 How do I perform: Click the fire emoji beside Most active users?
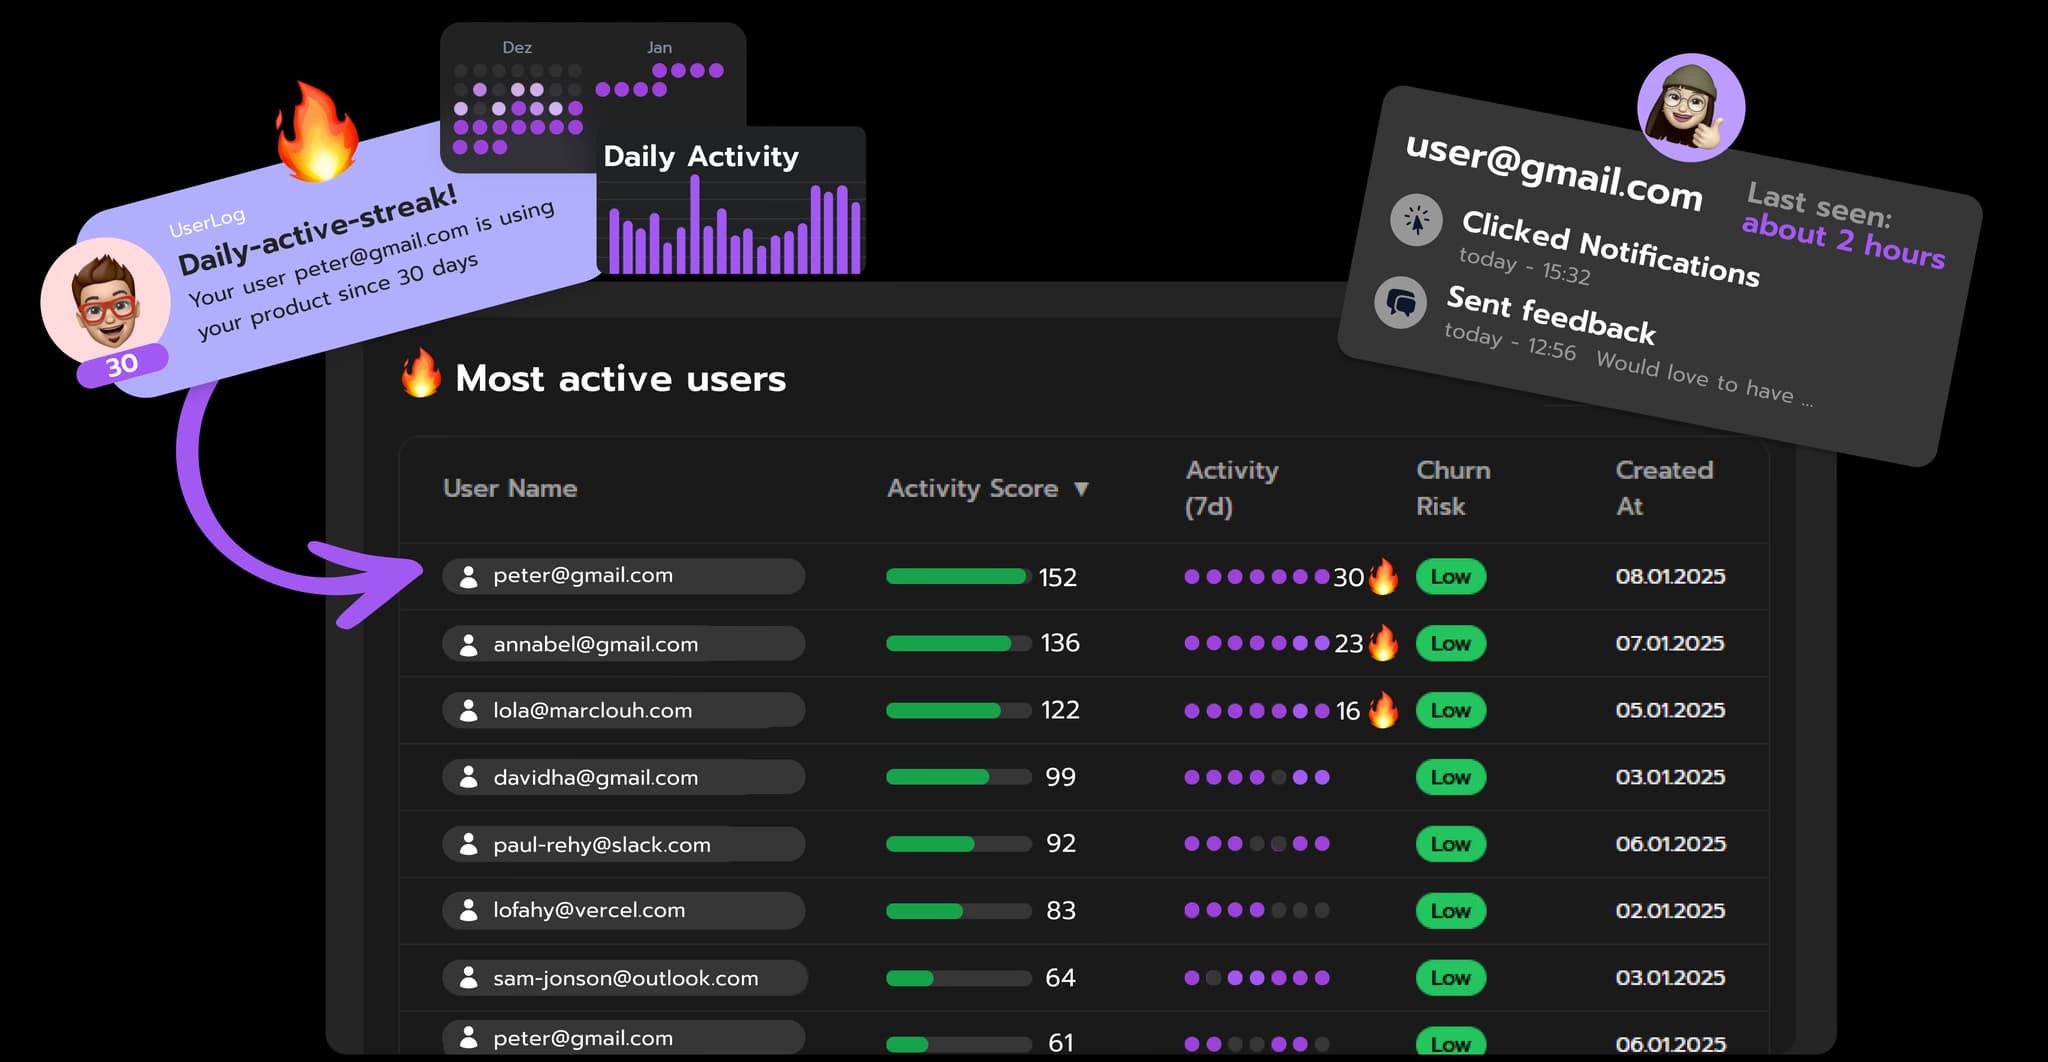point(420,378)
